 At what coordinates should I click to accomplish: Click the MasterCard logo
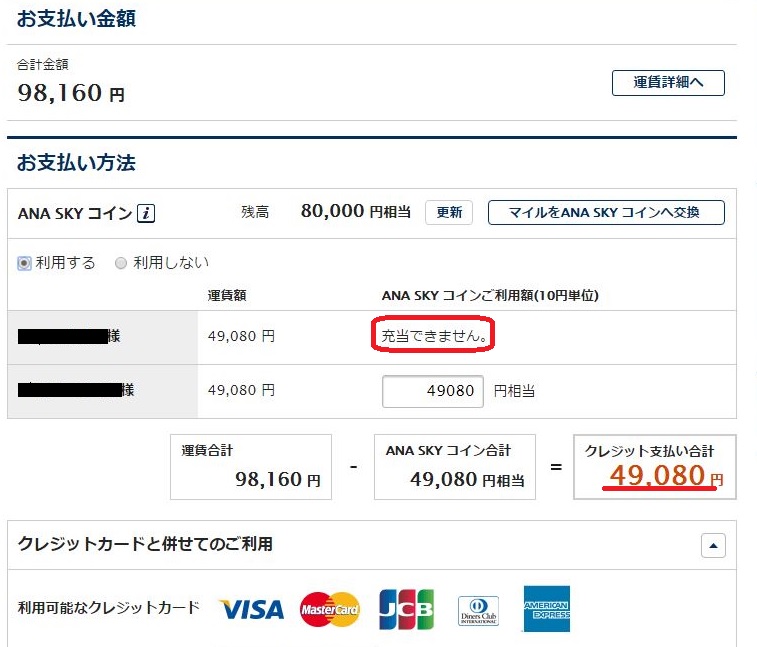click(330, 609)
